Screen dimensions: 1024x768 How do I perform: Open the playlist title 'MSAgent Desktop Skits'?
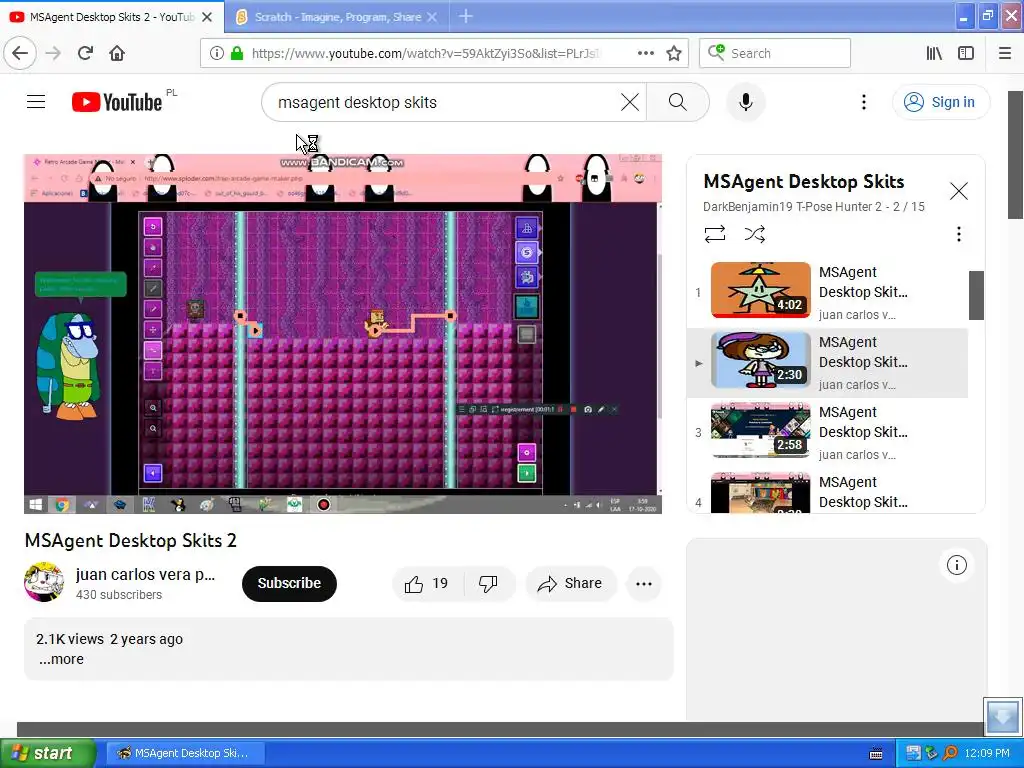[x=804, y=182]
